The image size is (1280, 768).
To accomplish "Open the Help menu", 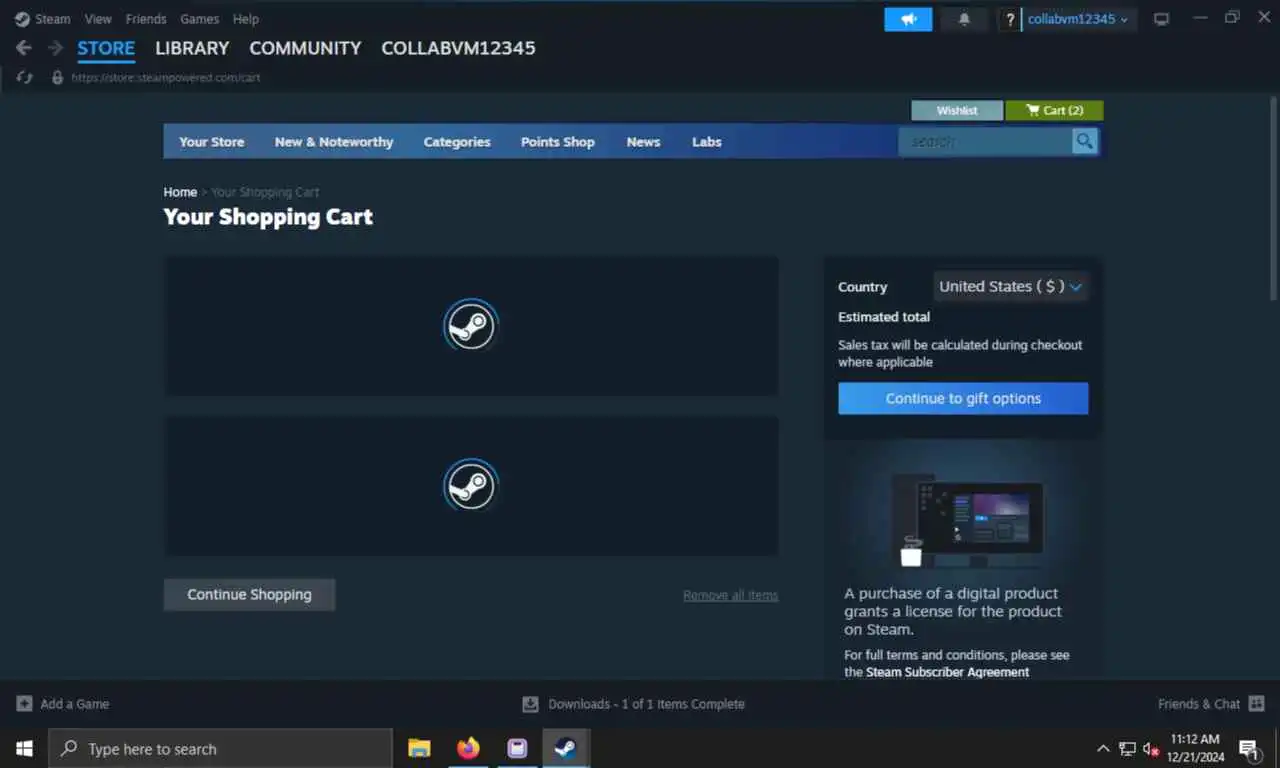I will tap(246, 19).
